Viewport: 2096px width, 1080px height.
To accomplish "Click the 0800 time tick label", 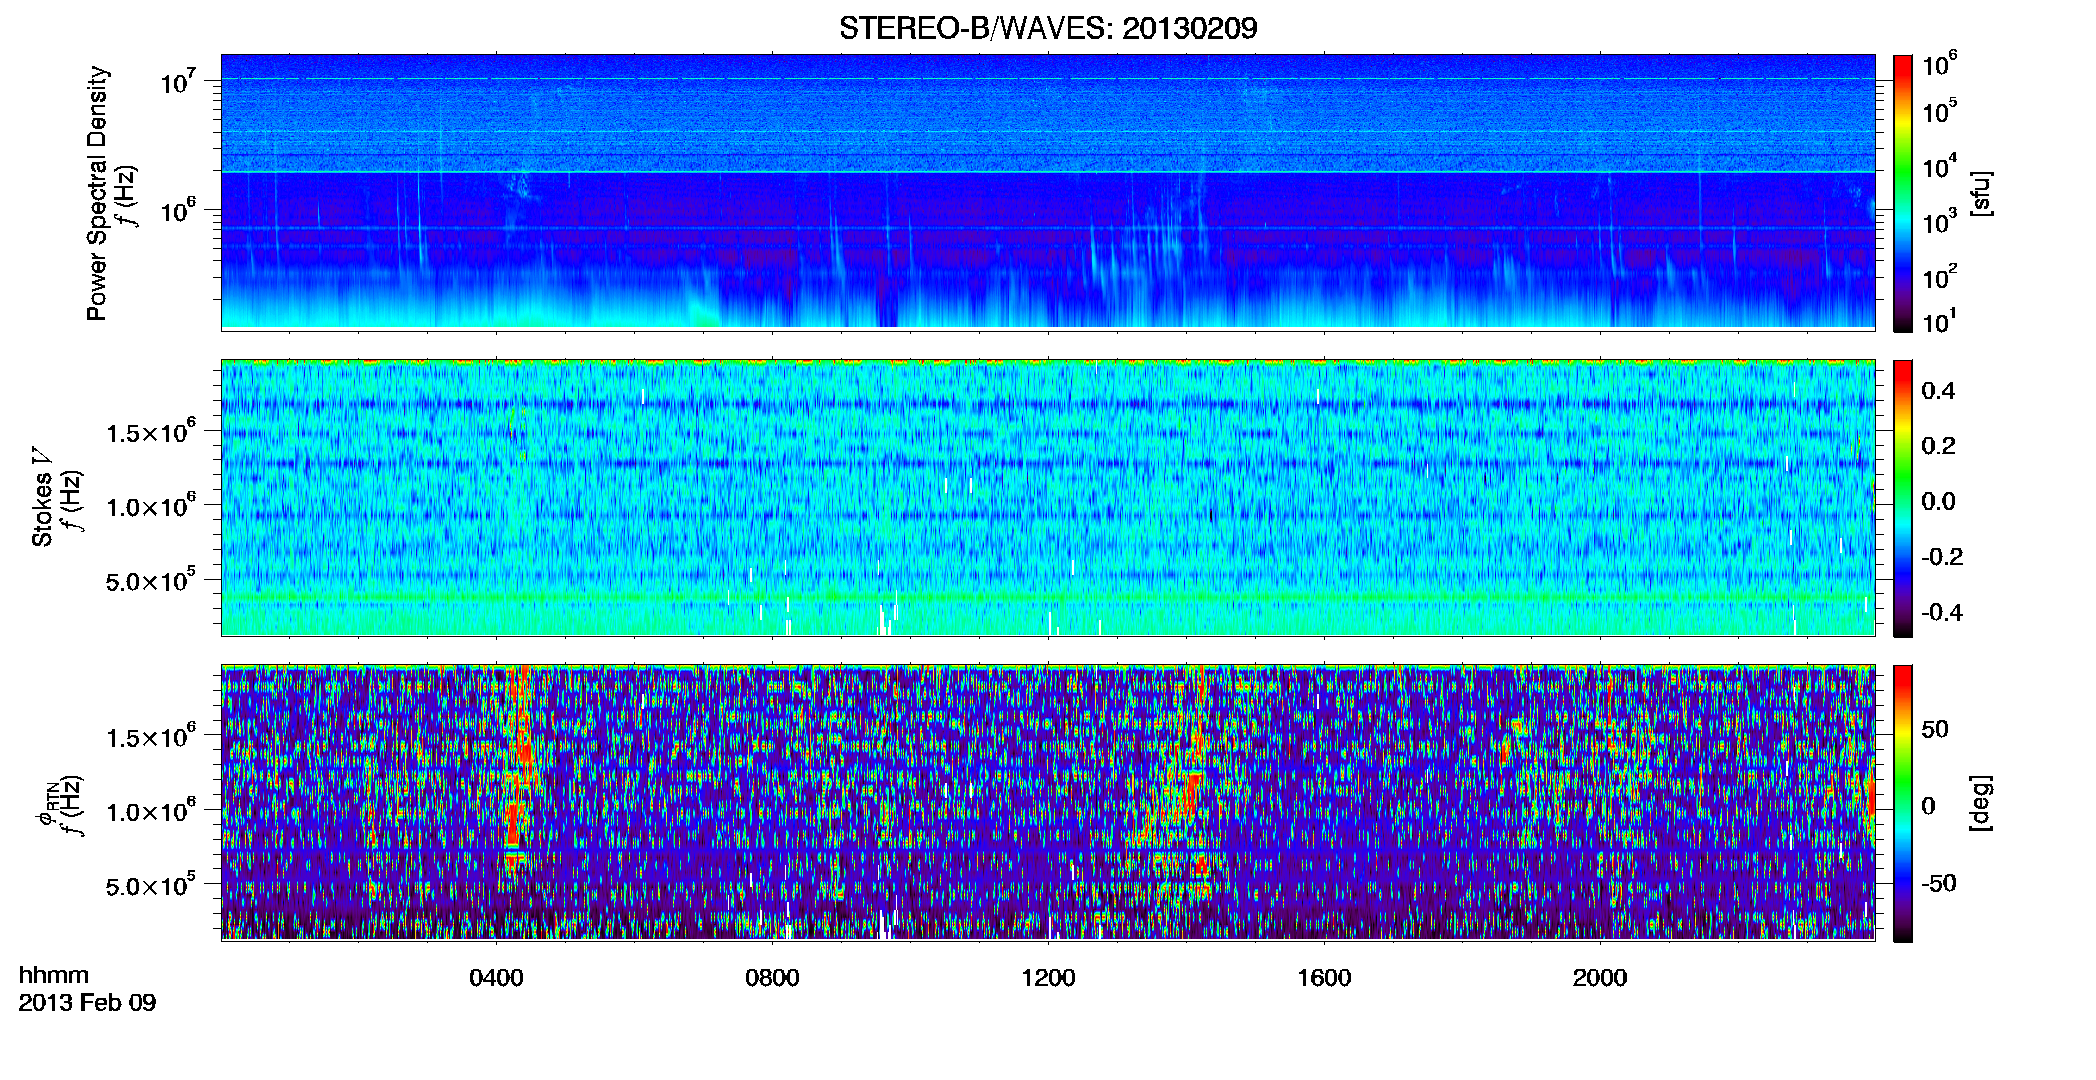I will [772, 978].
